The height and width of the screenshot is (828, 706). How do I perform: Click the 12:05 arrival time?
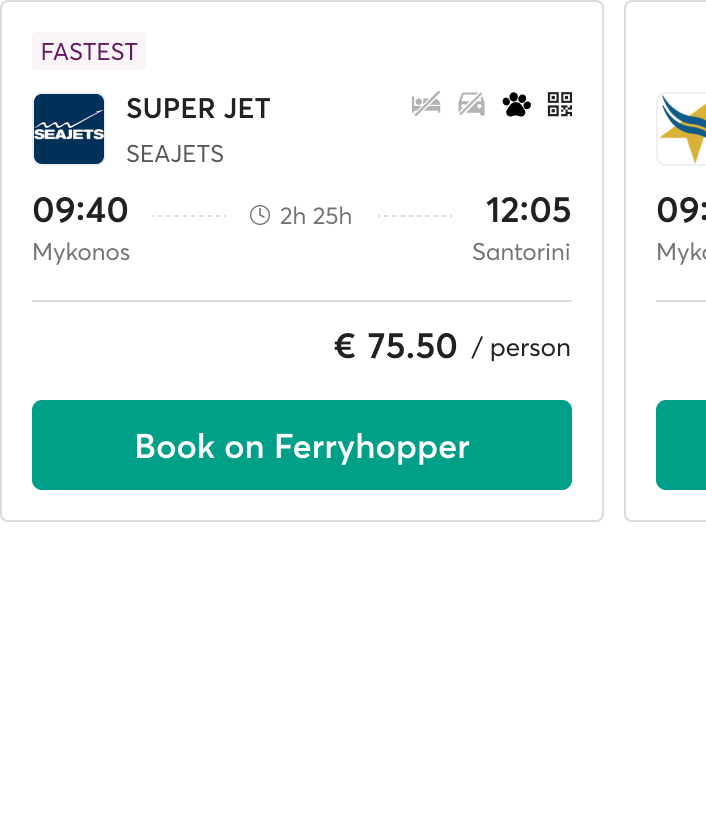pyautogui.click(x=528, y=211)
